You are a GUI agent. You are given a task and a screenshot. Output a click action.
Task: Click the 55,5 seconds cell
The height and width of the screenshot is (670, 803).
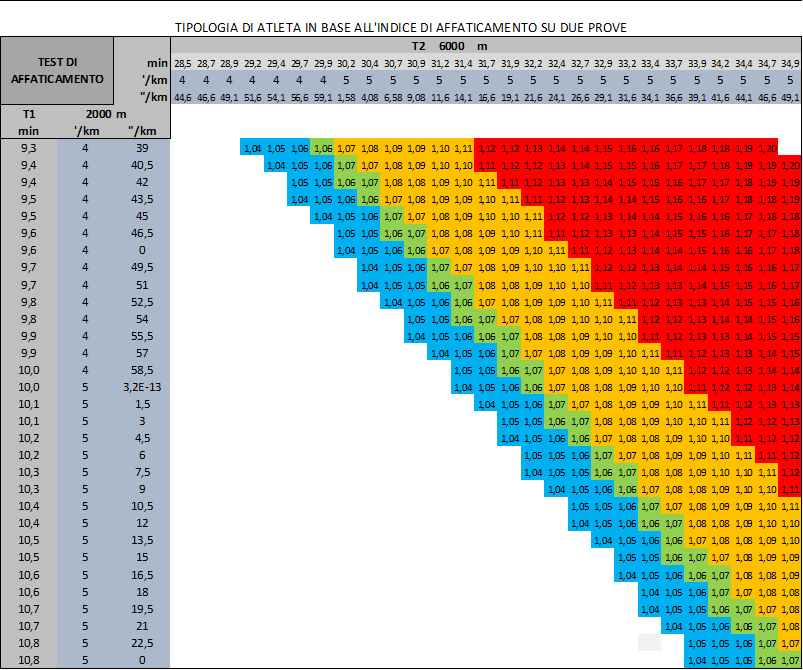[x=142, y=336]
